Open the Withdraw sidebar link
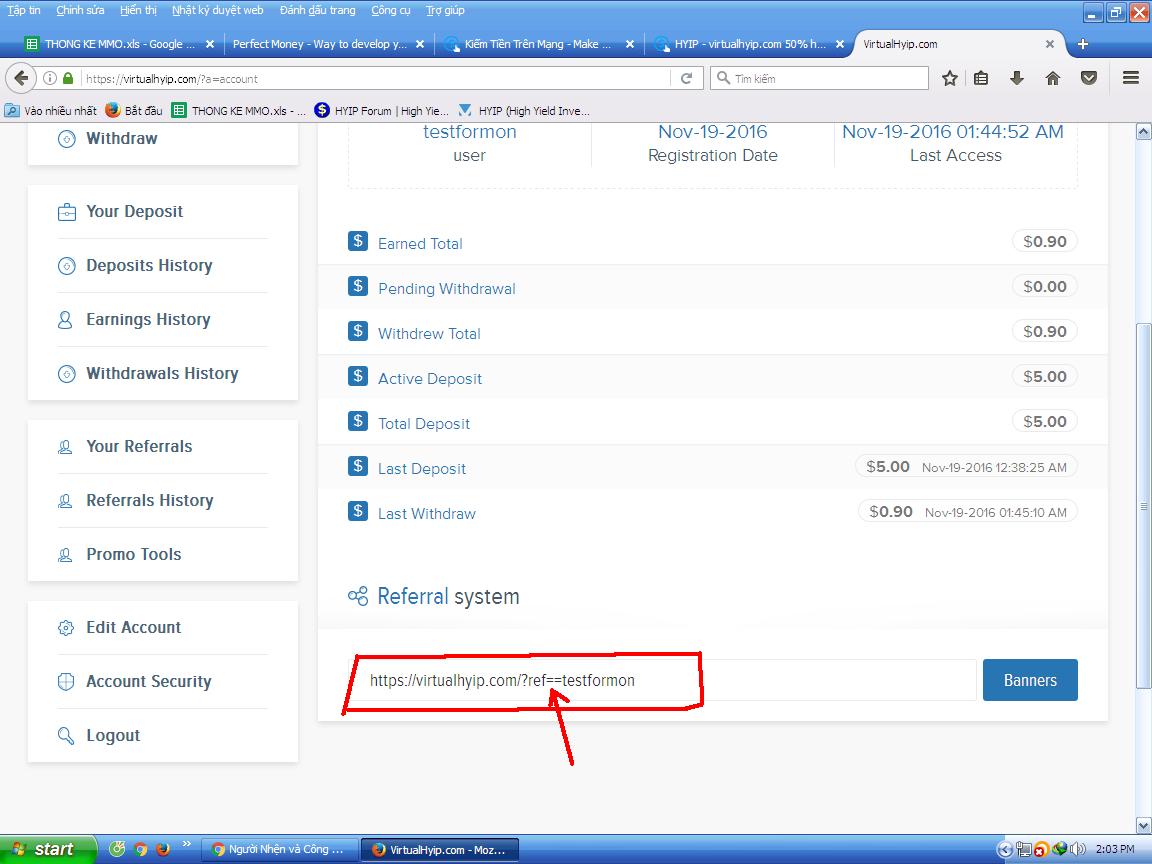This screenshot has height=864, width=1152. 121,138
